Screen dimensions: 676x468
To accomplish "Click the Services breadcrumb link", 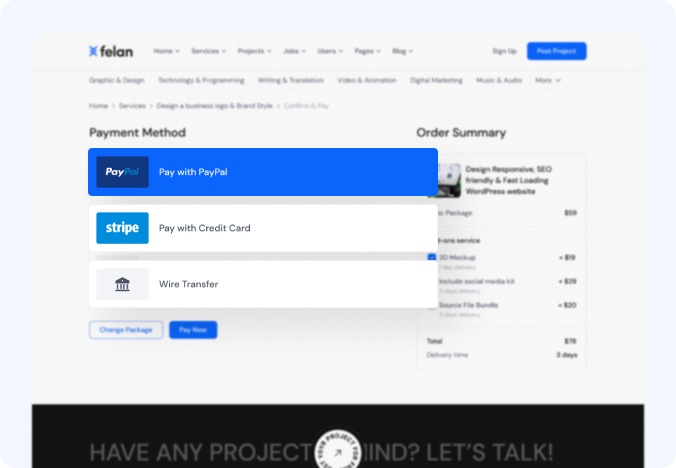I will [x=132, y=106].
